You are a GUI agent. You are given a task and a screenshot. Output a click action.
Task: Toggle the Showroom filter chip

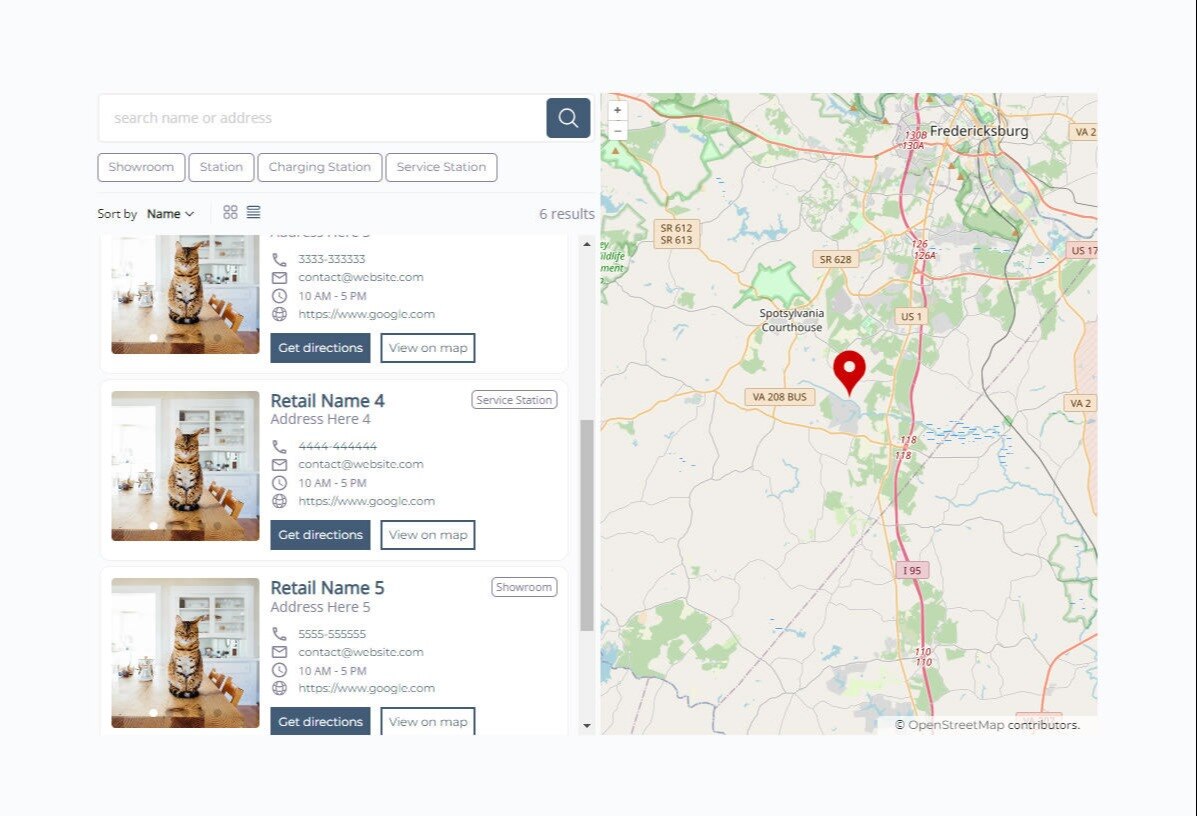click(141, 167)
